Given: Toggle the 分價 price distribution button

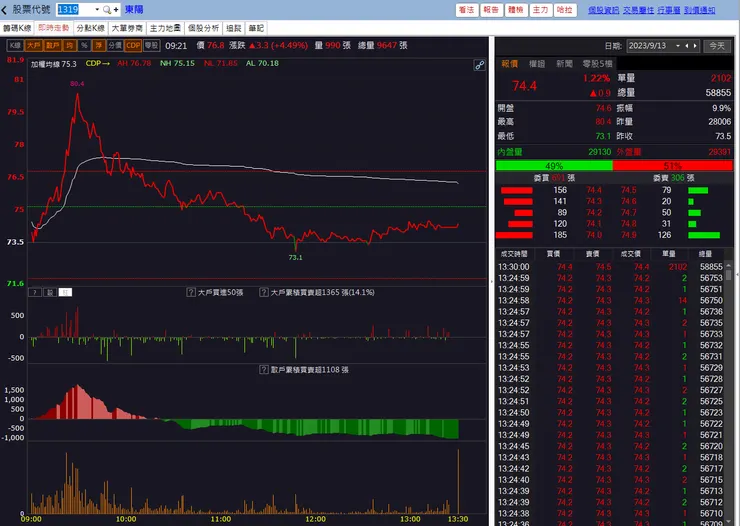Looking at the screenshot, I should coord(115,45).
